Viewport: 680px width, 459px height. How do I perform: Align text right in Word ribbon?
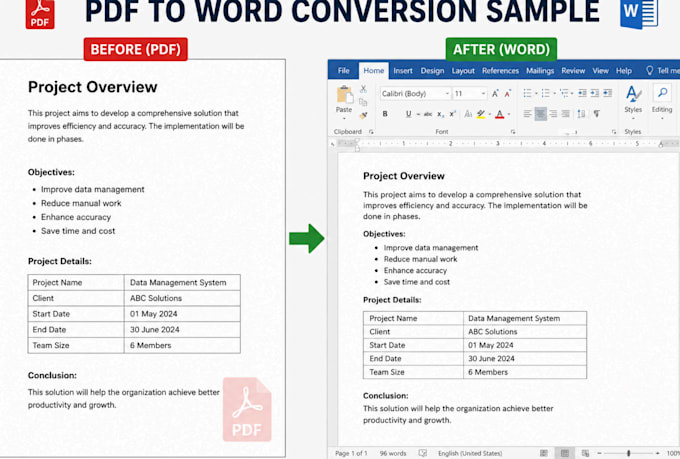pyautogui.click(x=553, y=114)
